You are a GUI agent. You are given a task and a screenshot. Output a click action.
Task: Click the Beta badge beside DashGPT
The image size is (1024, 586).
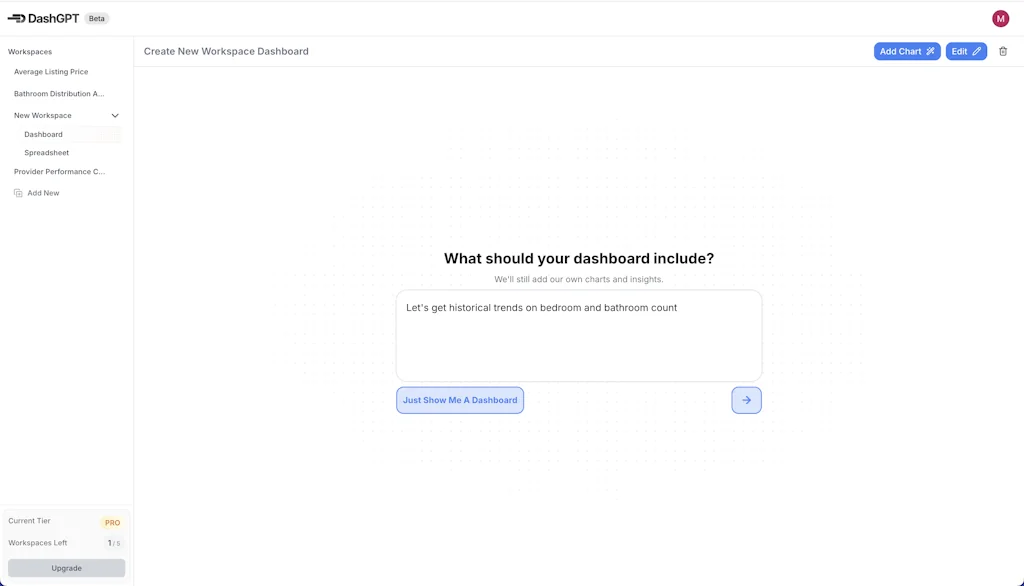pyautogui.click(x=96, y=18)
